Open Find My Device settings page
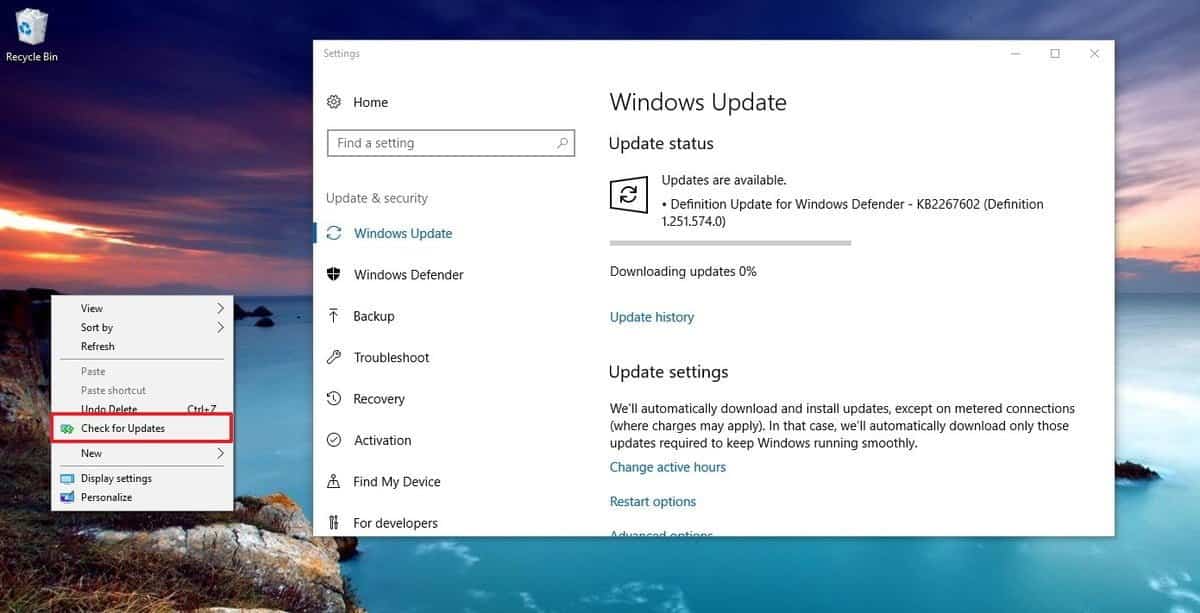The height and width of the screenshot is (613, 1200). click(x=397, y=481)
